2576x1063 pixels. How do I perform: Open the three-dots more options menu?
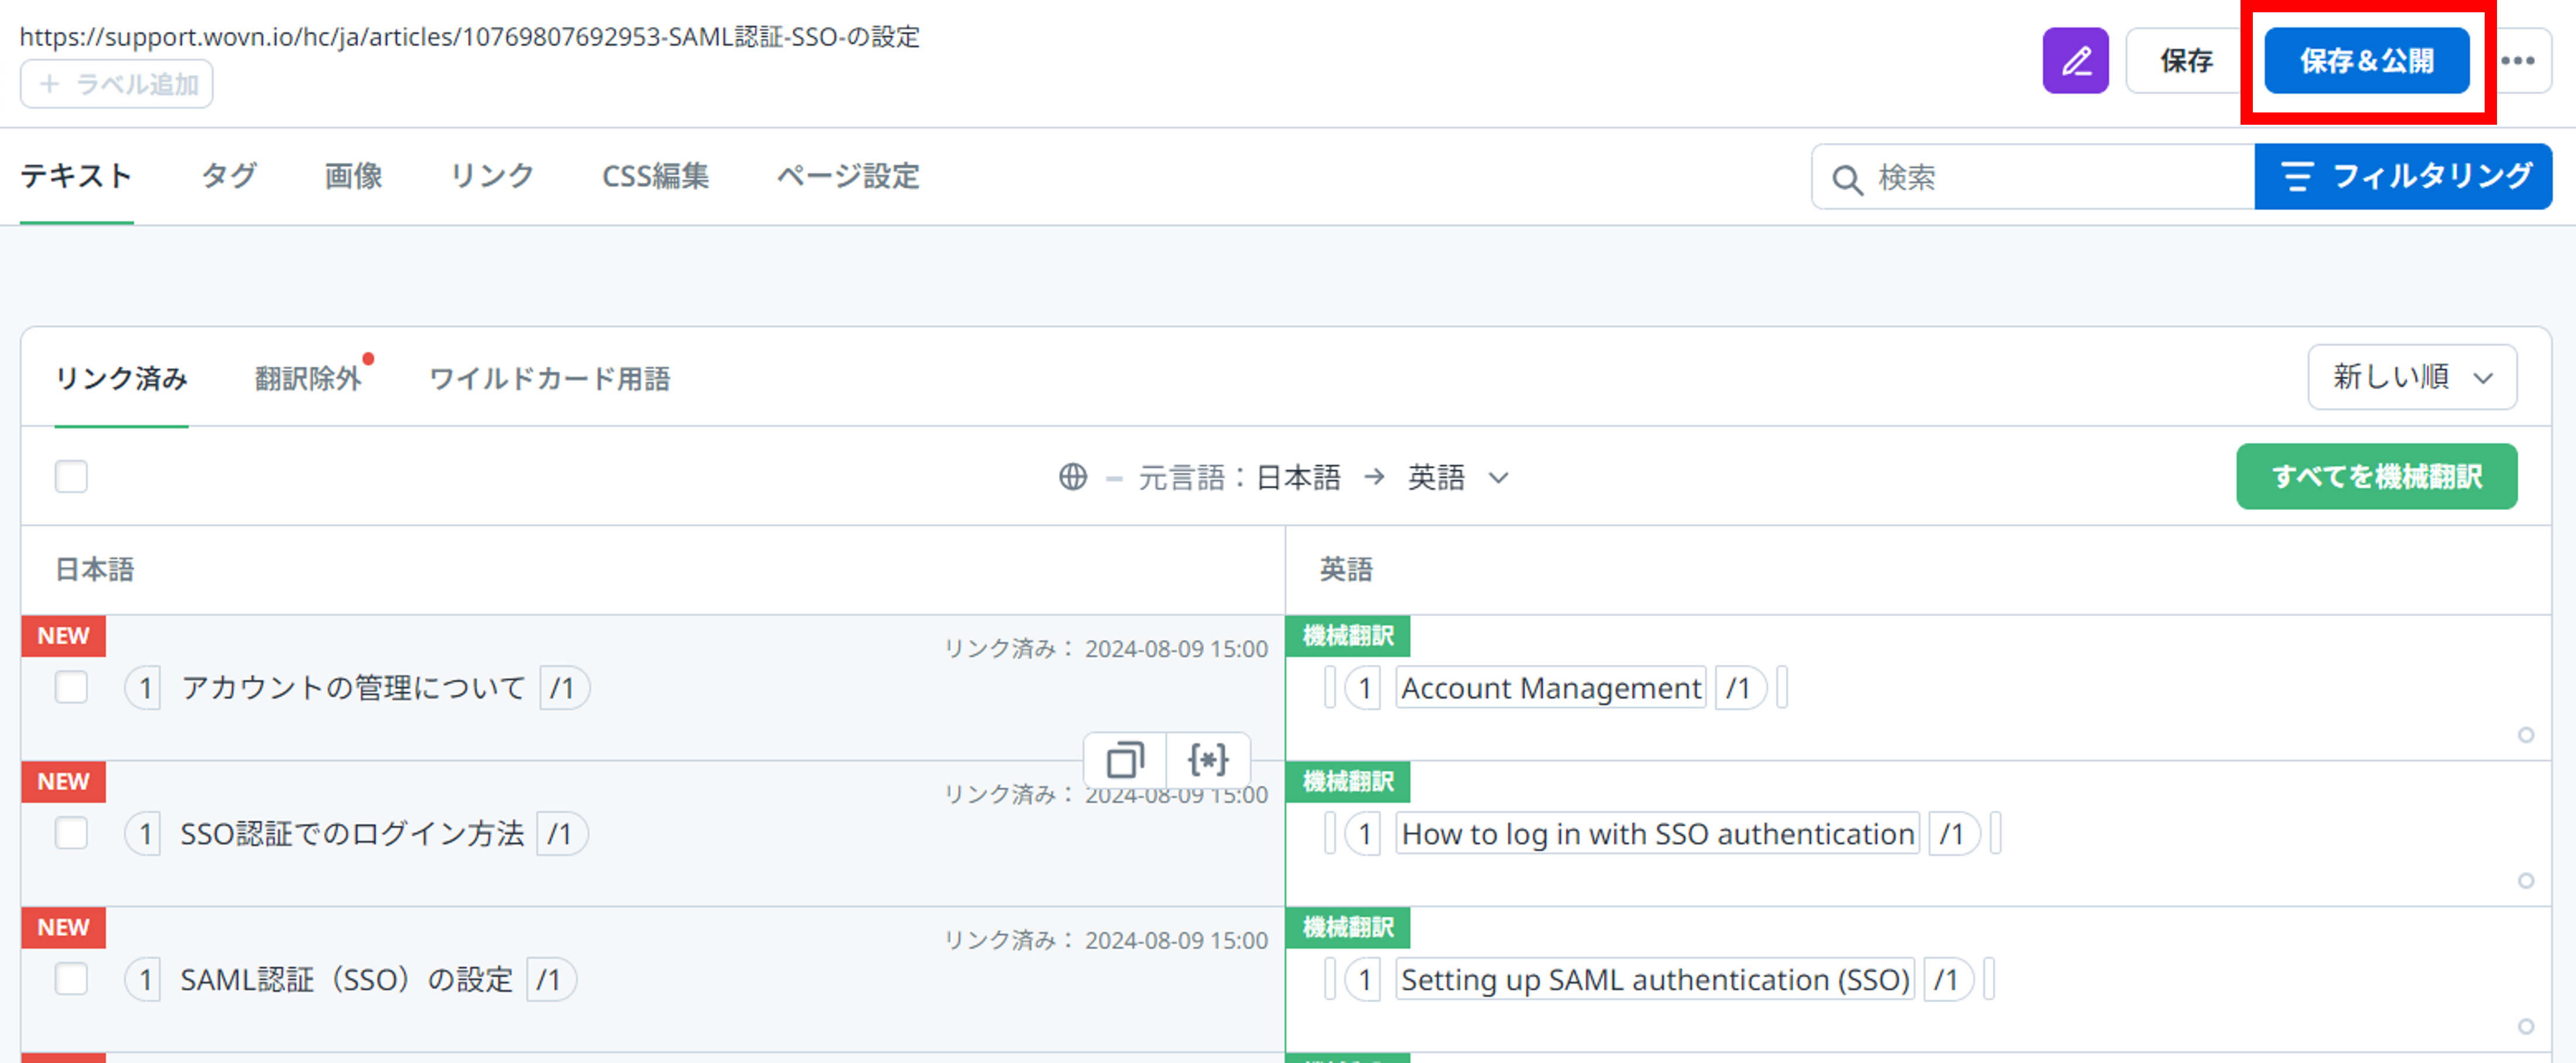point(2517,61)
